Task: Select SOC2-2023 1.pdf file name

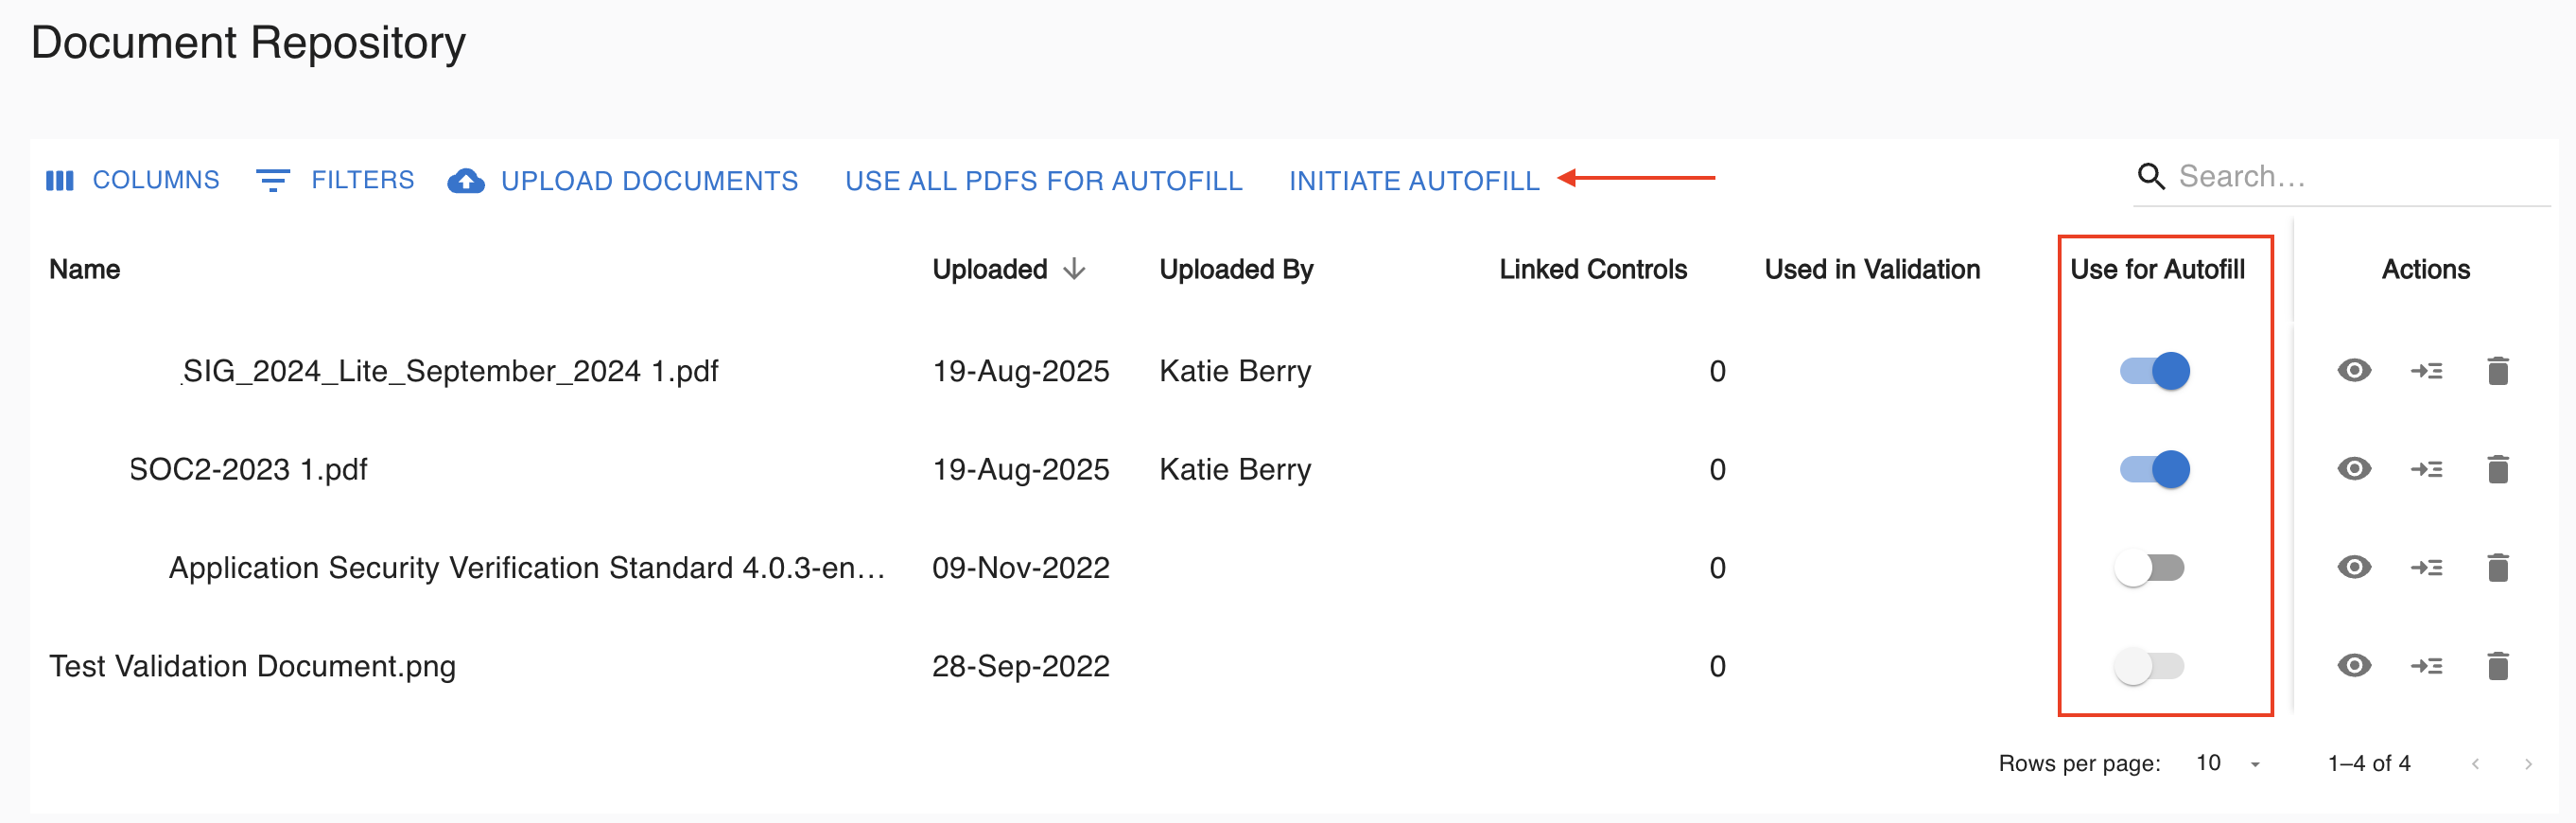Action: coord(248,469)
